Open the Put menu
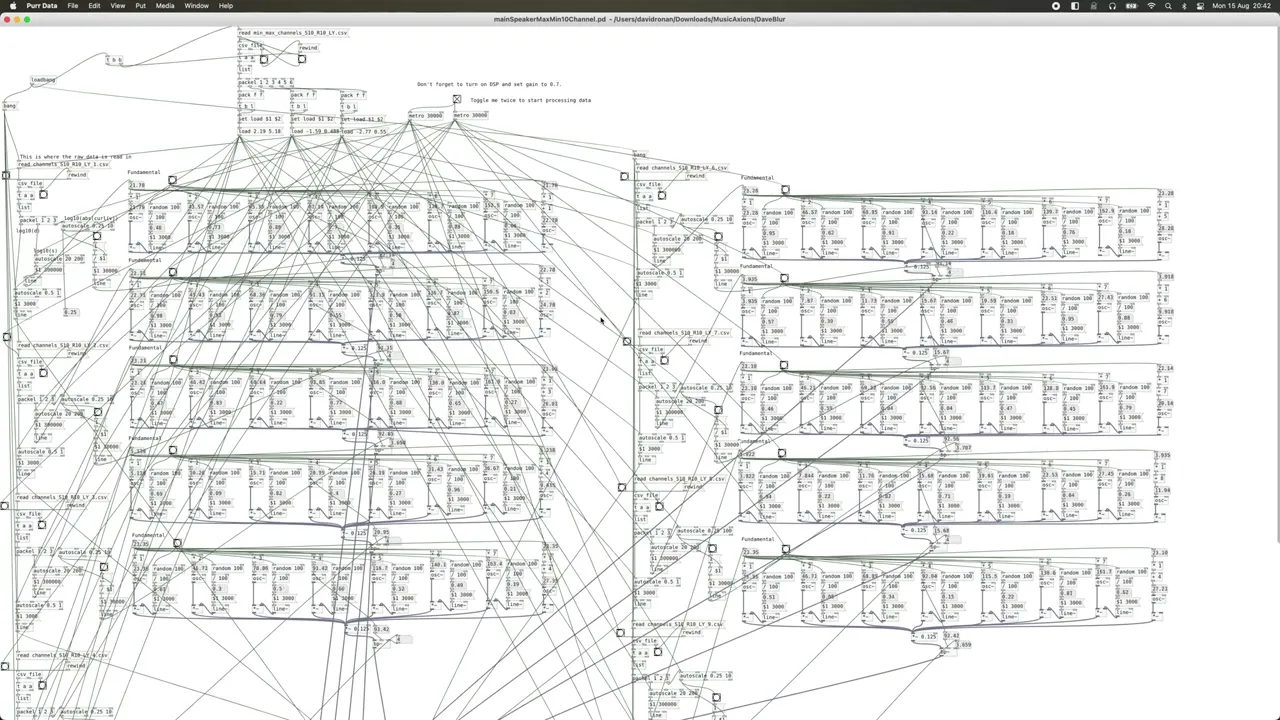The image size is (1280, 720). coord(140,6)
